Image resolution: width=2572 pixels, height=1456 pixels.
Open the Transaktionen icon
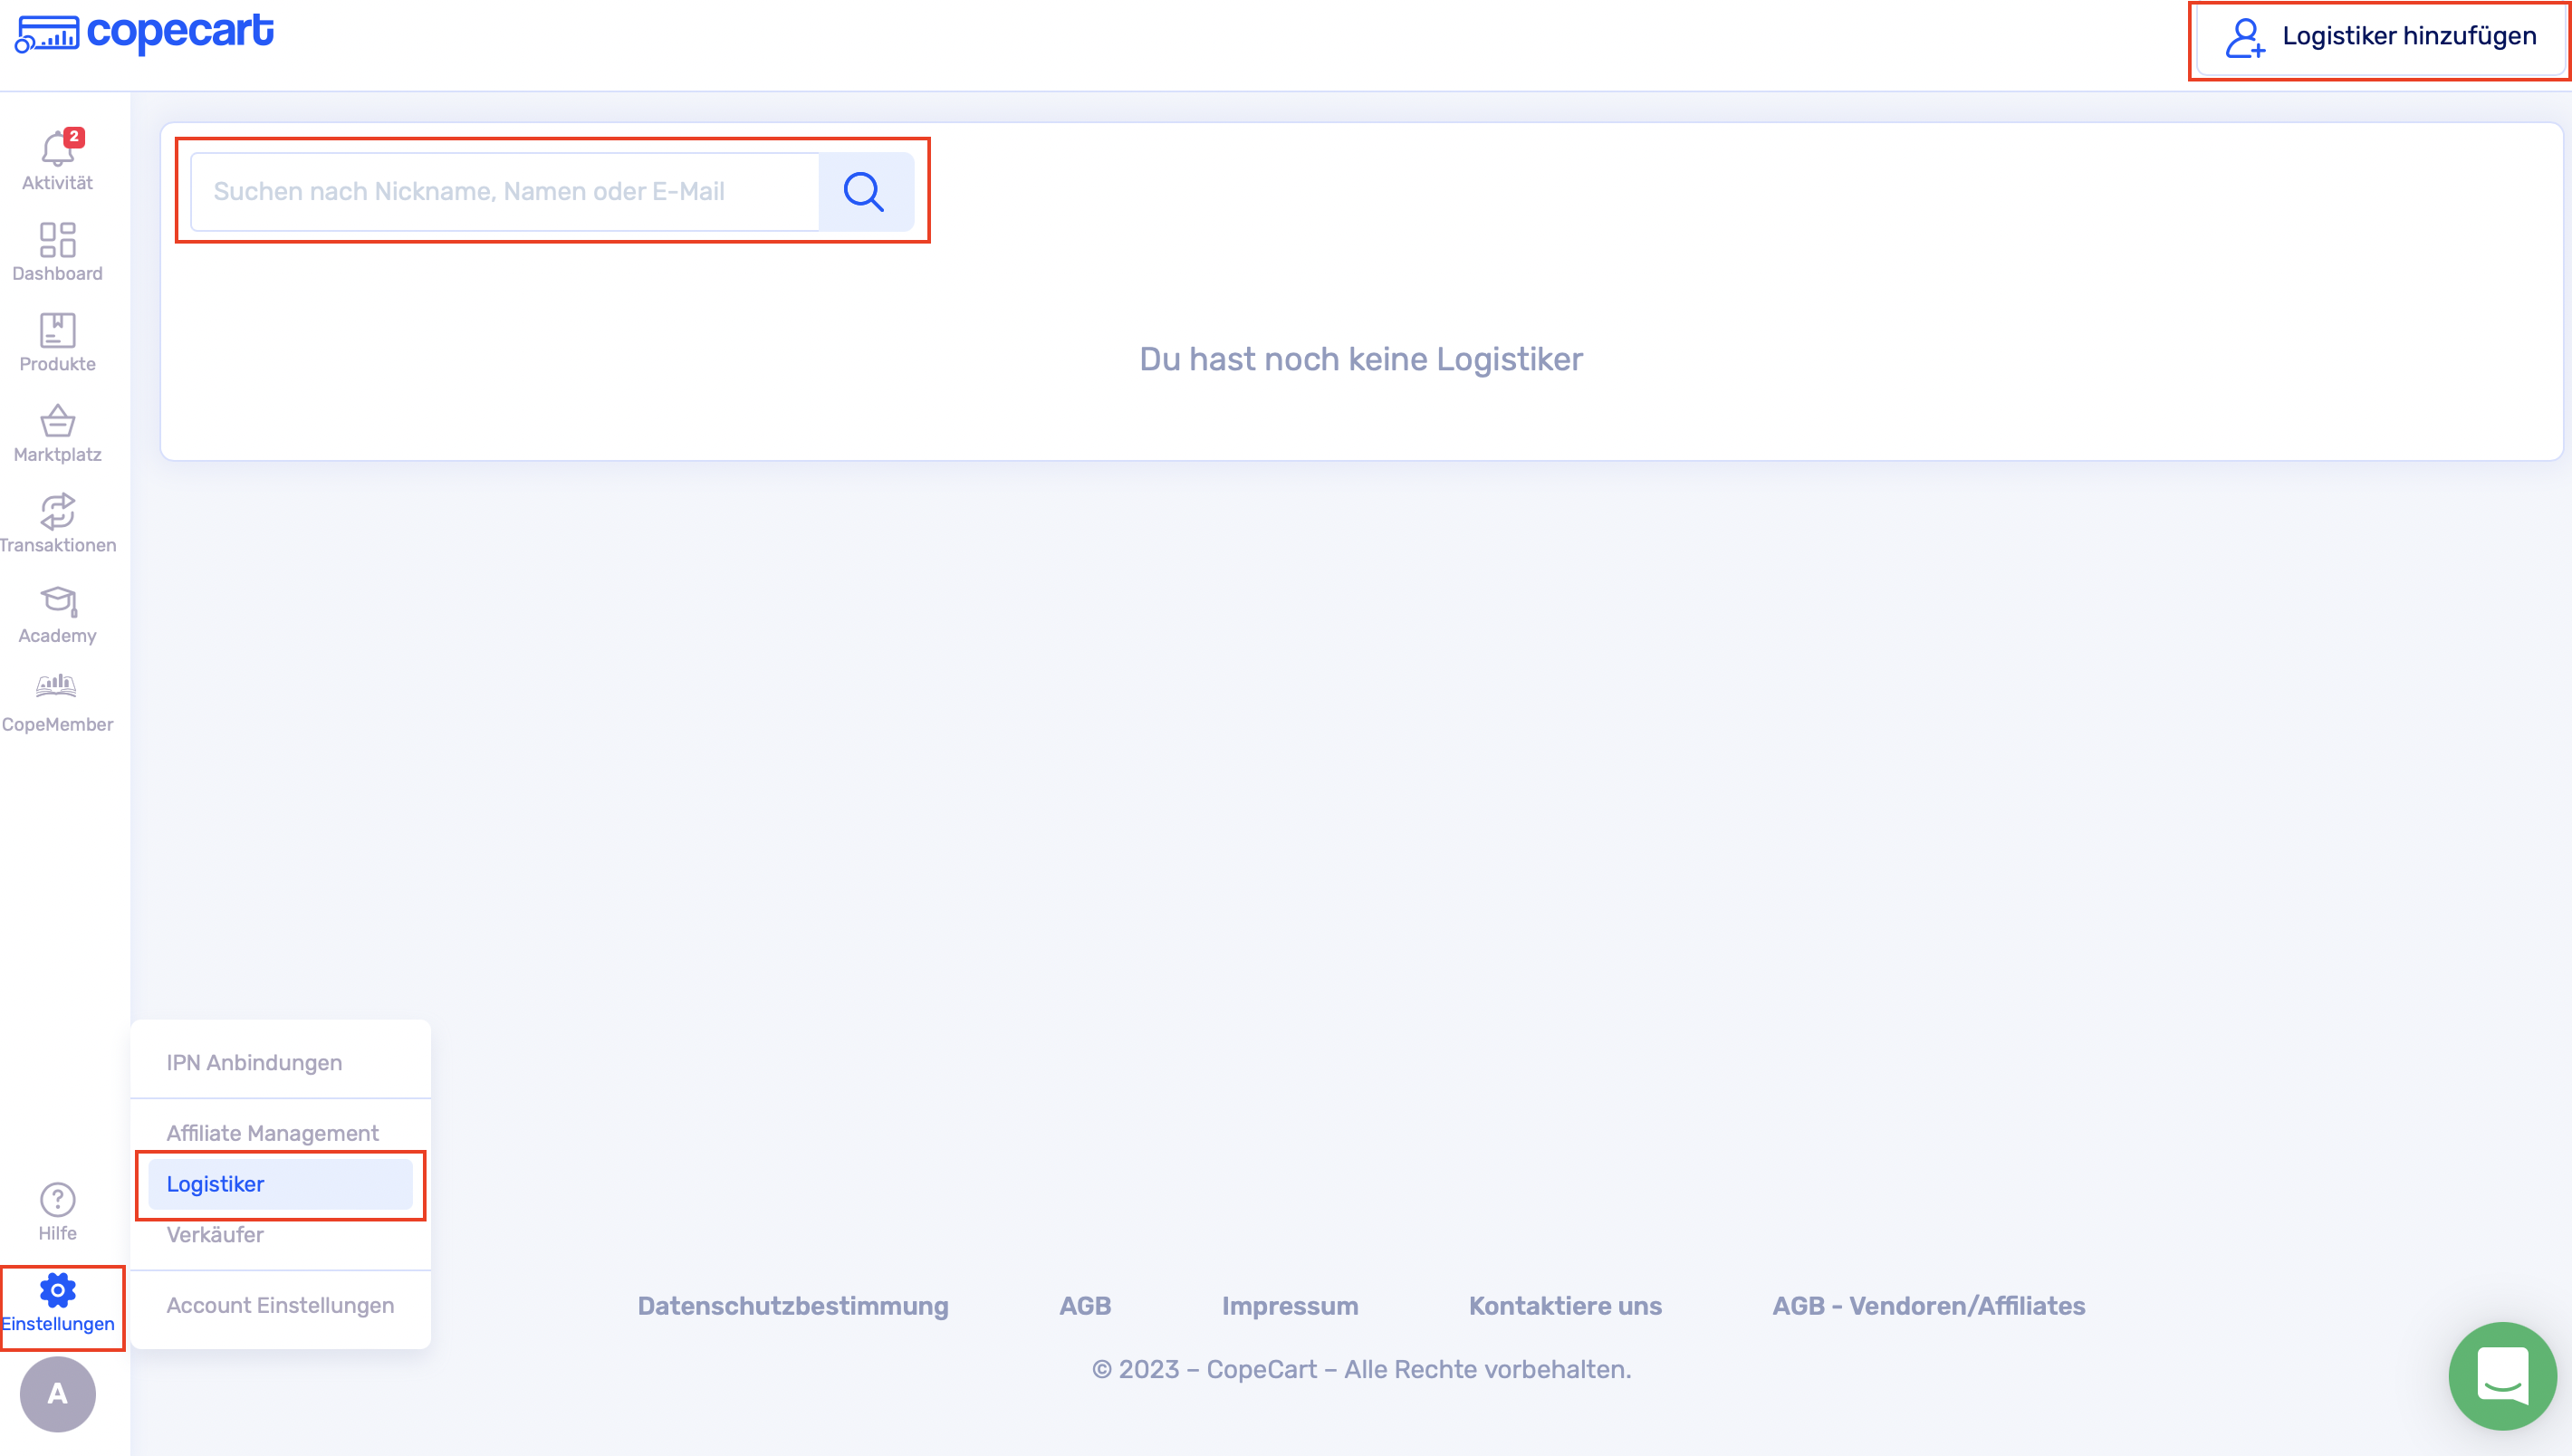(57, 511)
